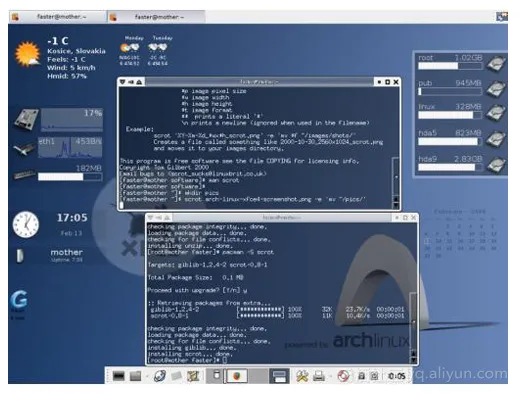
Task: Click the 'man scrot' command line
Action: pos(180,180)
